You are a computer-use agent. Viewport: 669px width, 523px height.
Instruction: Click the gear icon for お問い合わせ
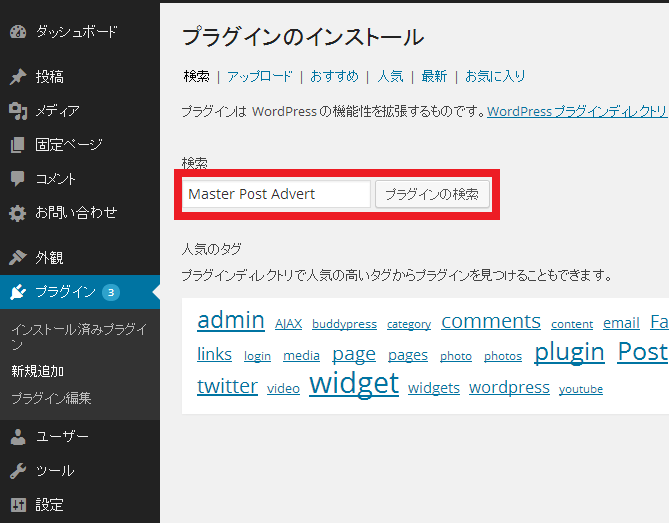[17, 213]
